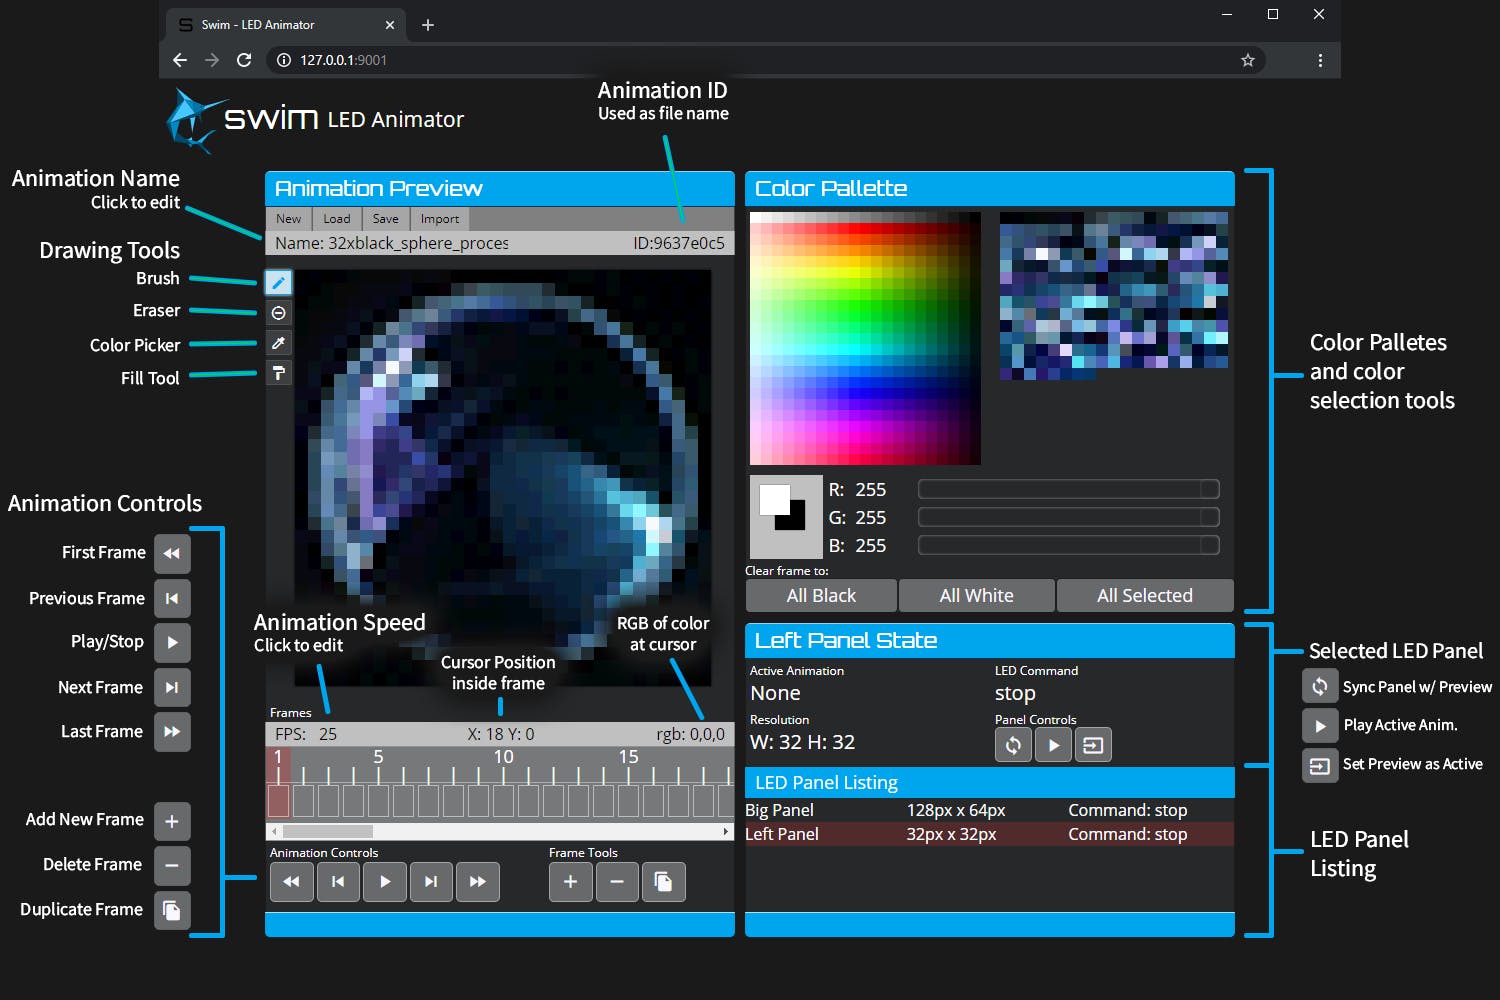
Task: Click the foreground/background color swatch
Action: (786, 516)
